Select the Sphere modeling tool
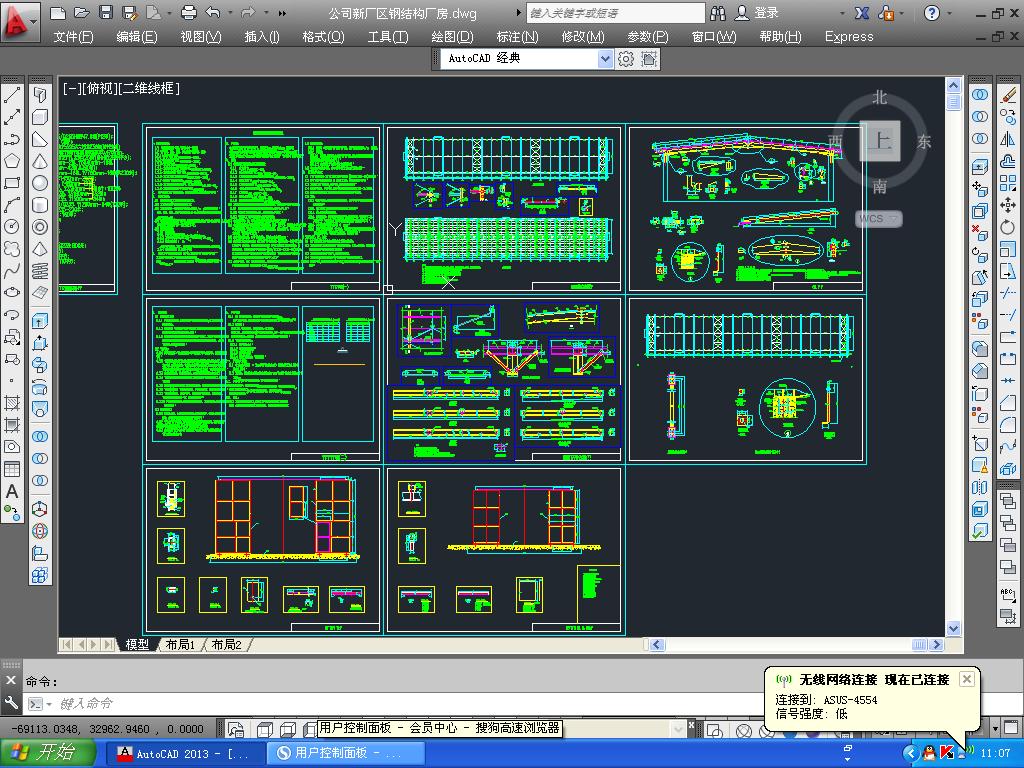This screenshot has height=768, width=1024. [40, 183]
